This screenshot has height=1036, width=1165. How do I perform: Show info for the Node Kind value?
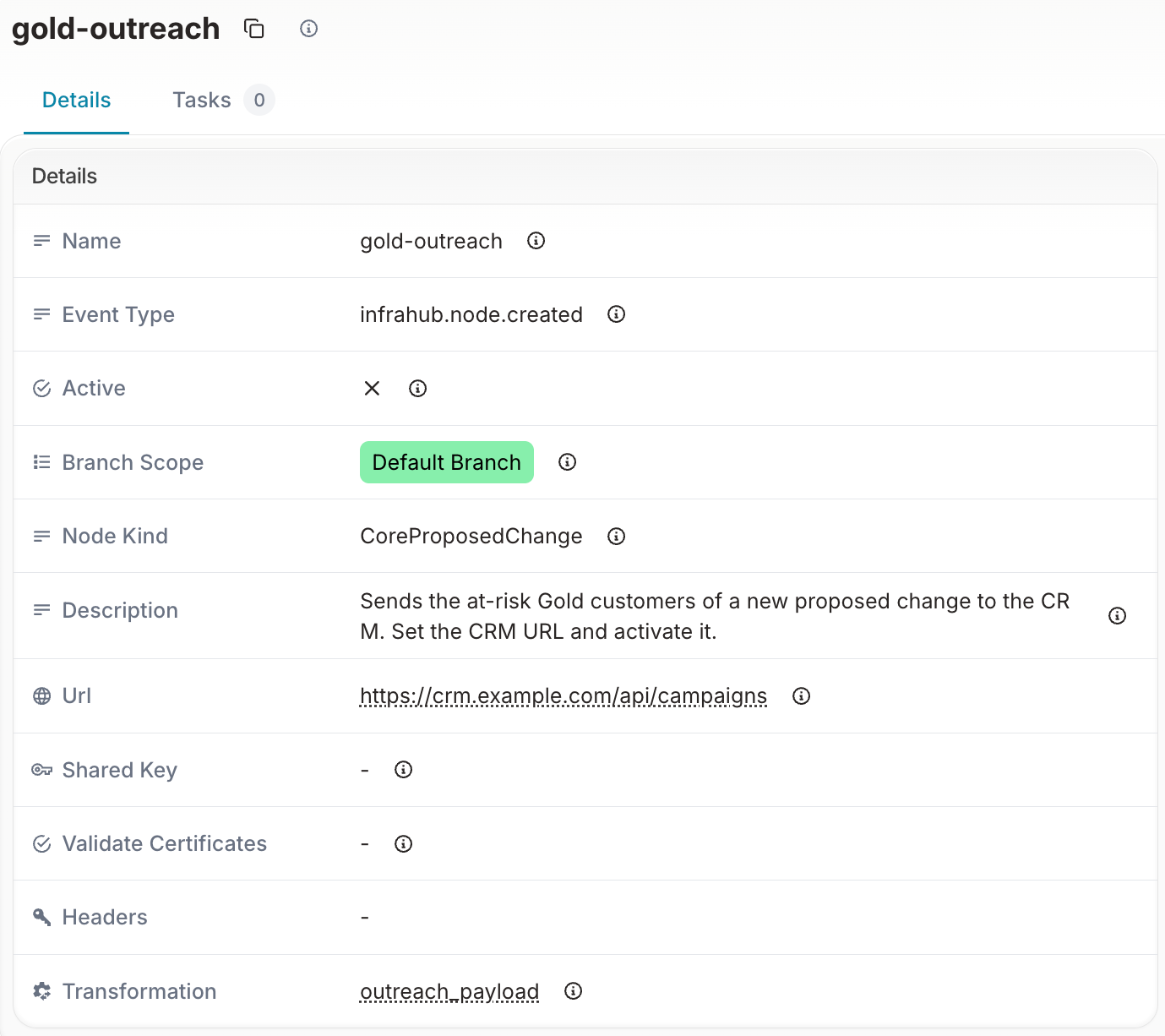click(x=616, y=536)
